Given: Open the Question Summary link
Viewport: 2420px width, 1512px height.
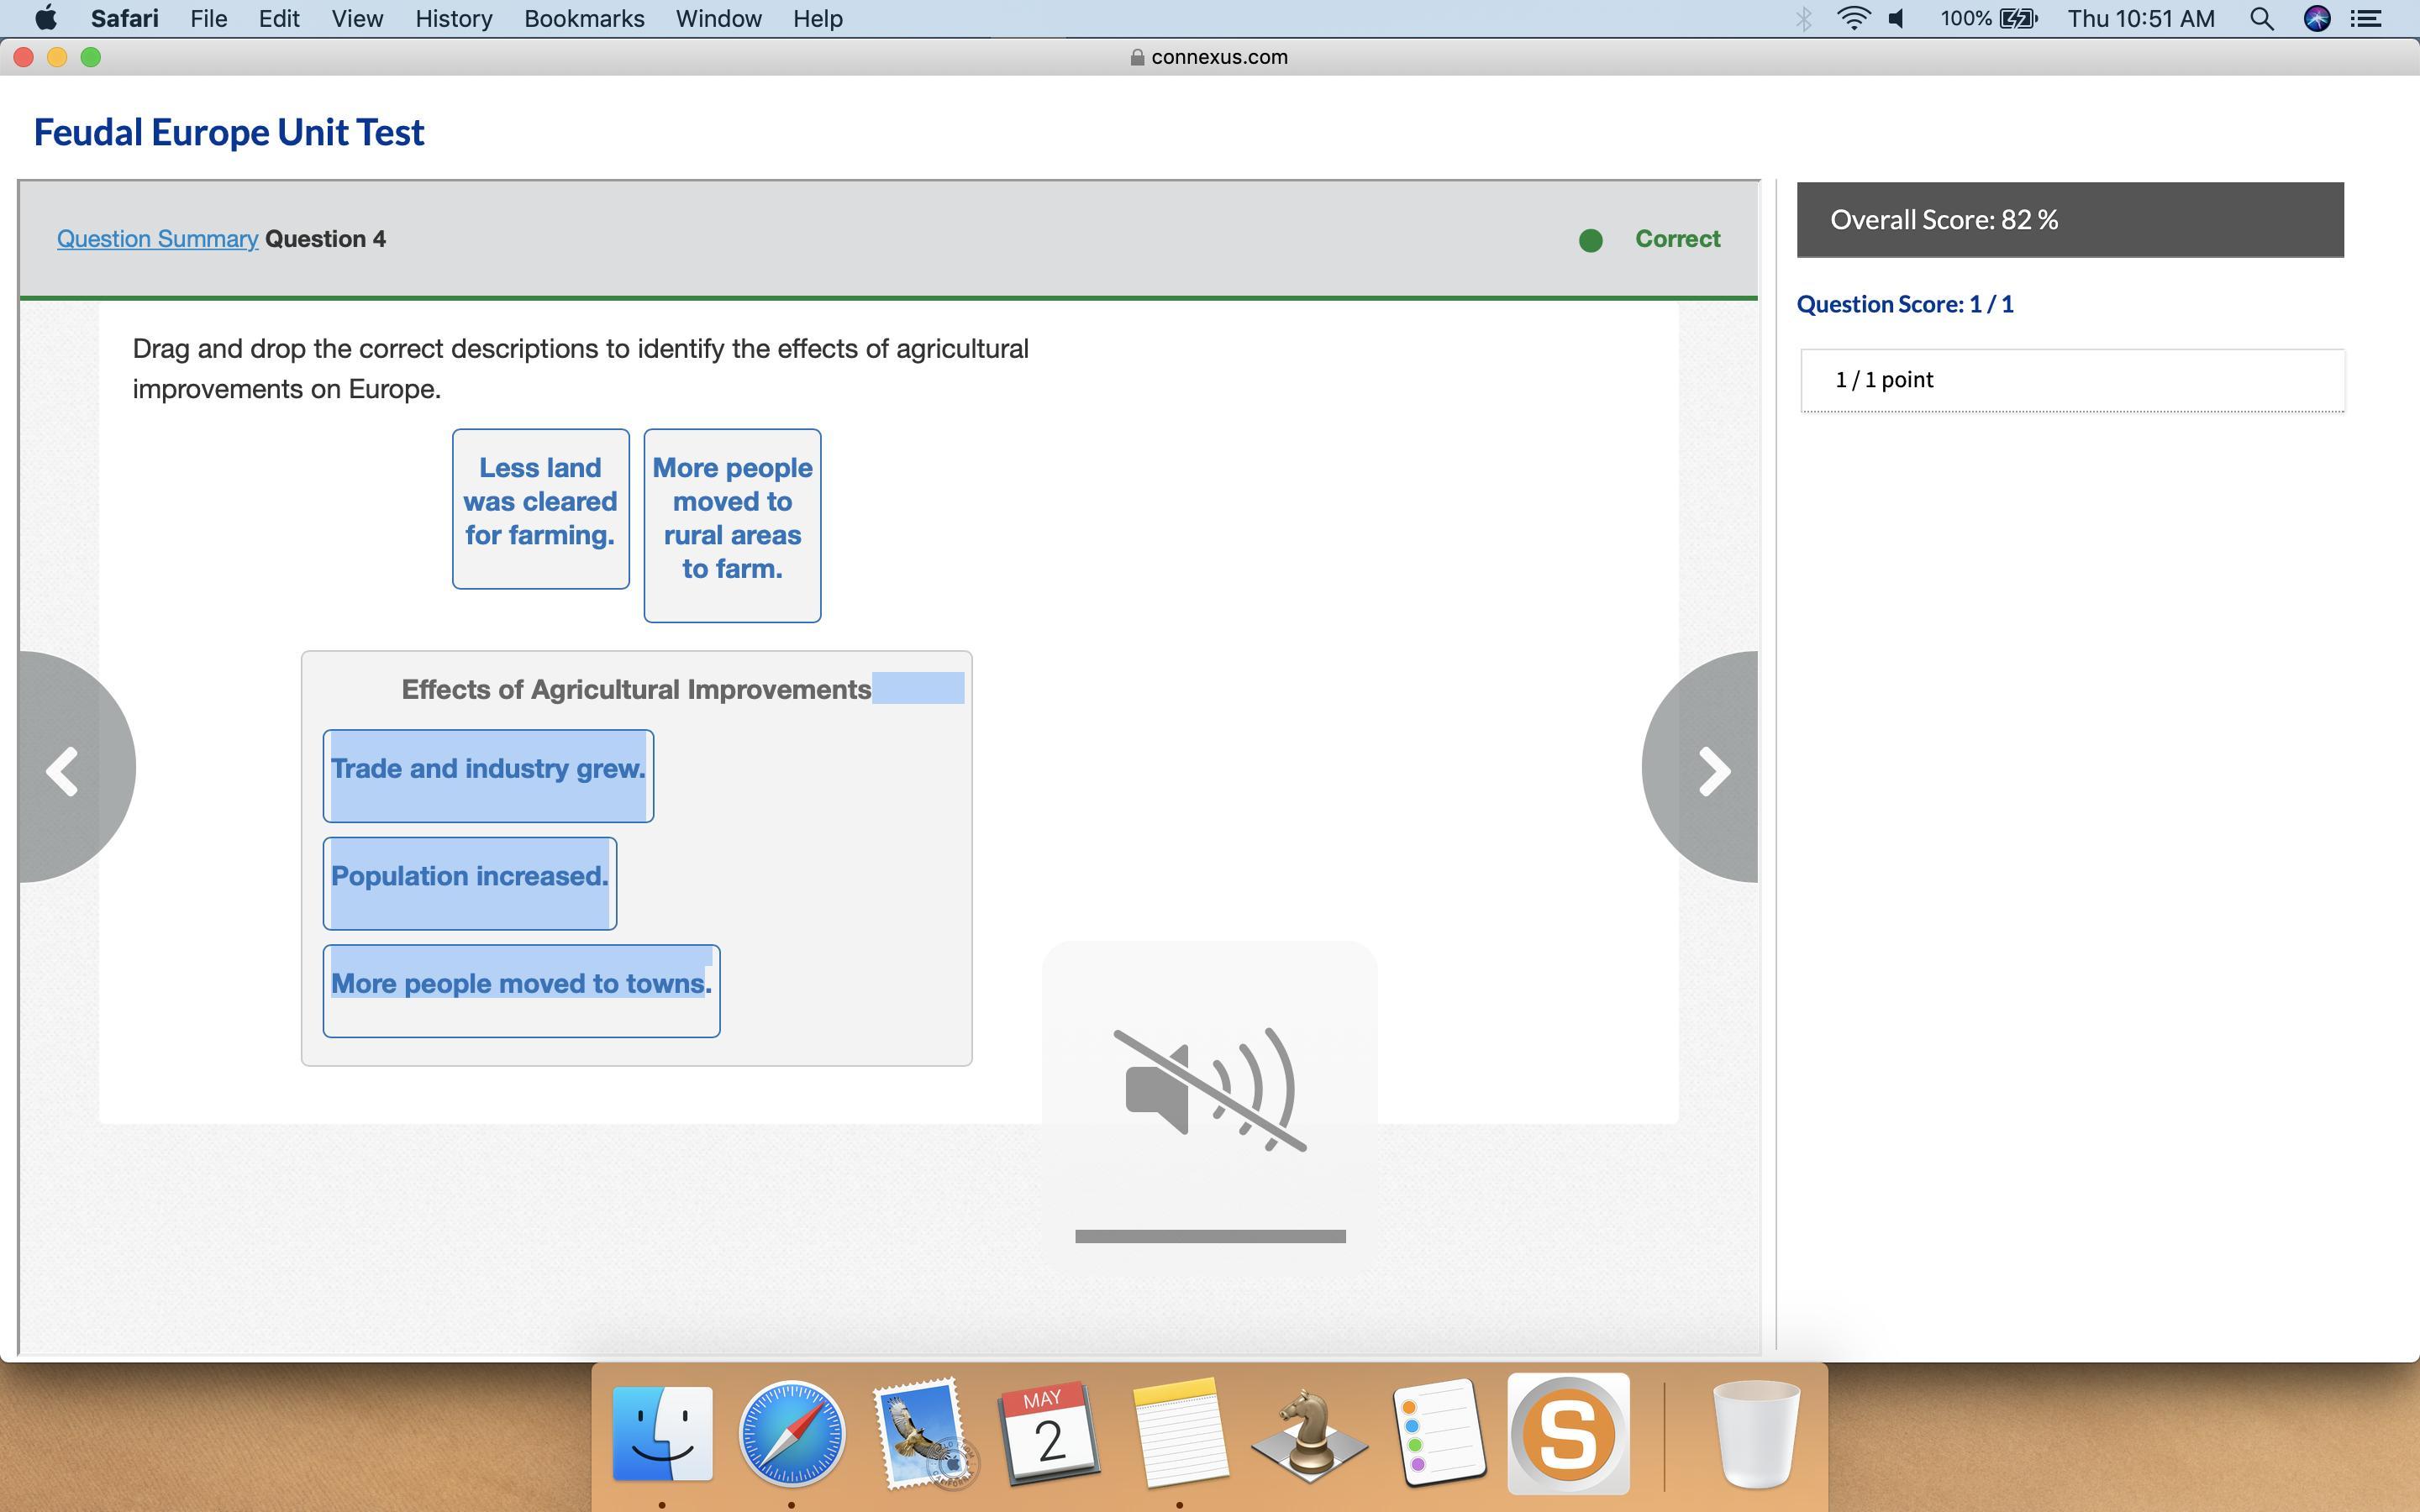Looking at the screenshot, I should (157, 239).
